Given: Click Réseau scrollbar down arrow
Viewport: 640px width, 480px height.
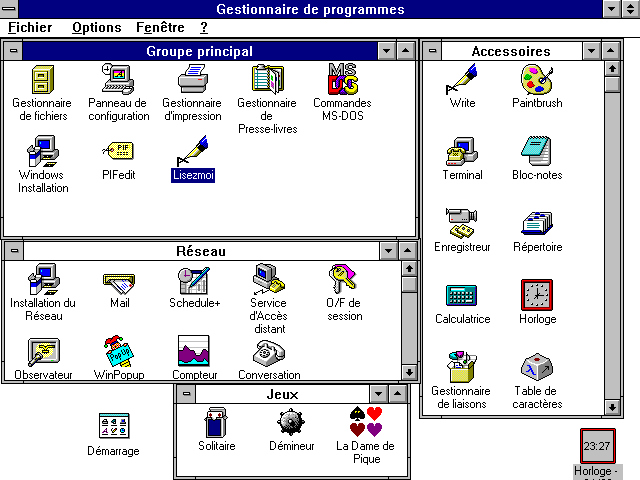Looking at the screenshot, I should 409,372.
